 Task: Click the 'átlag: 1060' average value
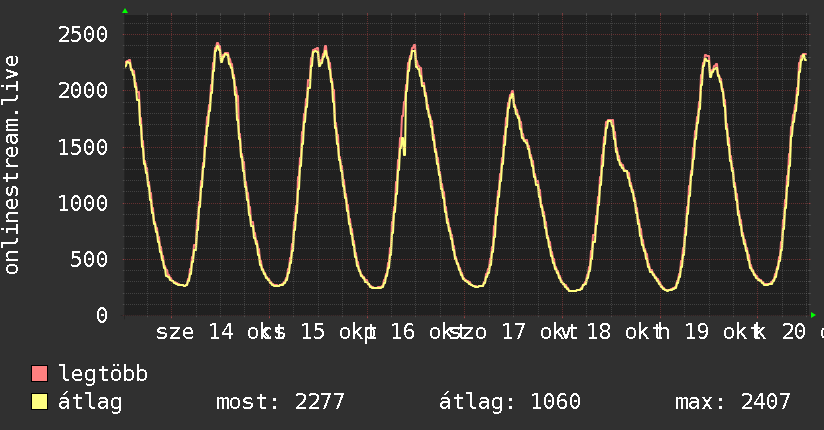point(510,402)
